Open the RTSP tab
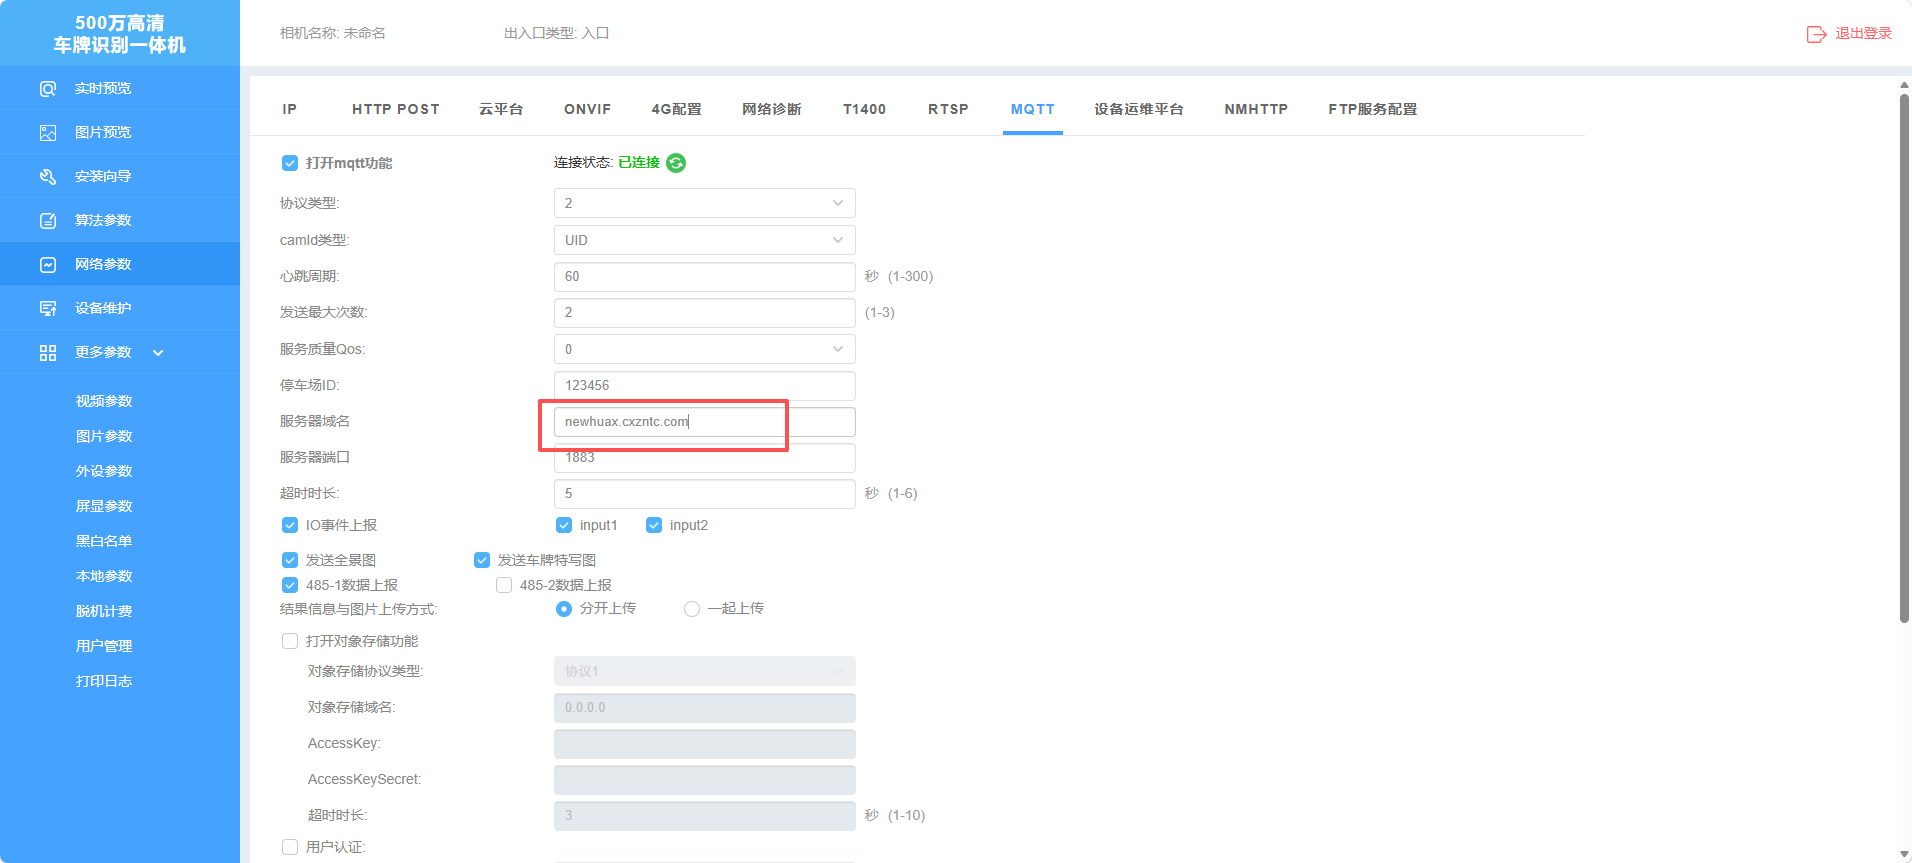1912x863 pixels. [948, 109]
